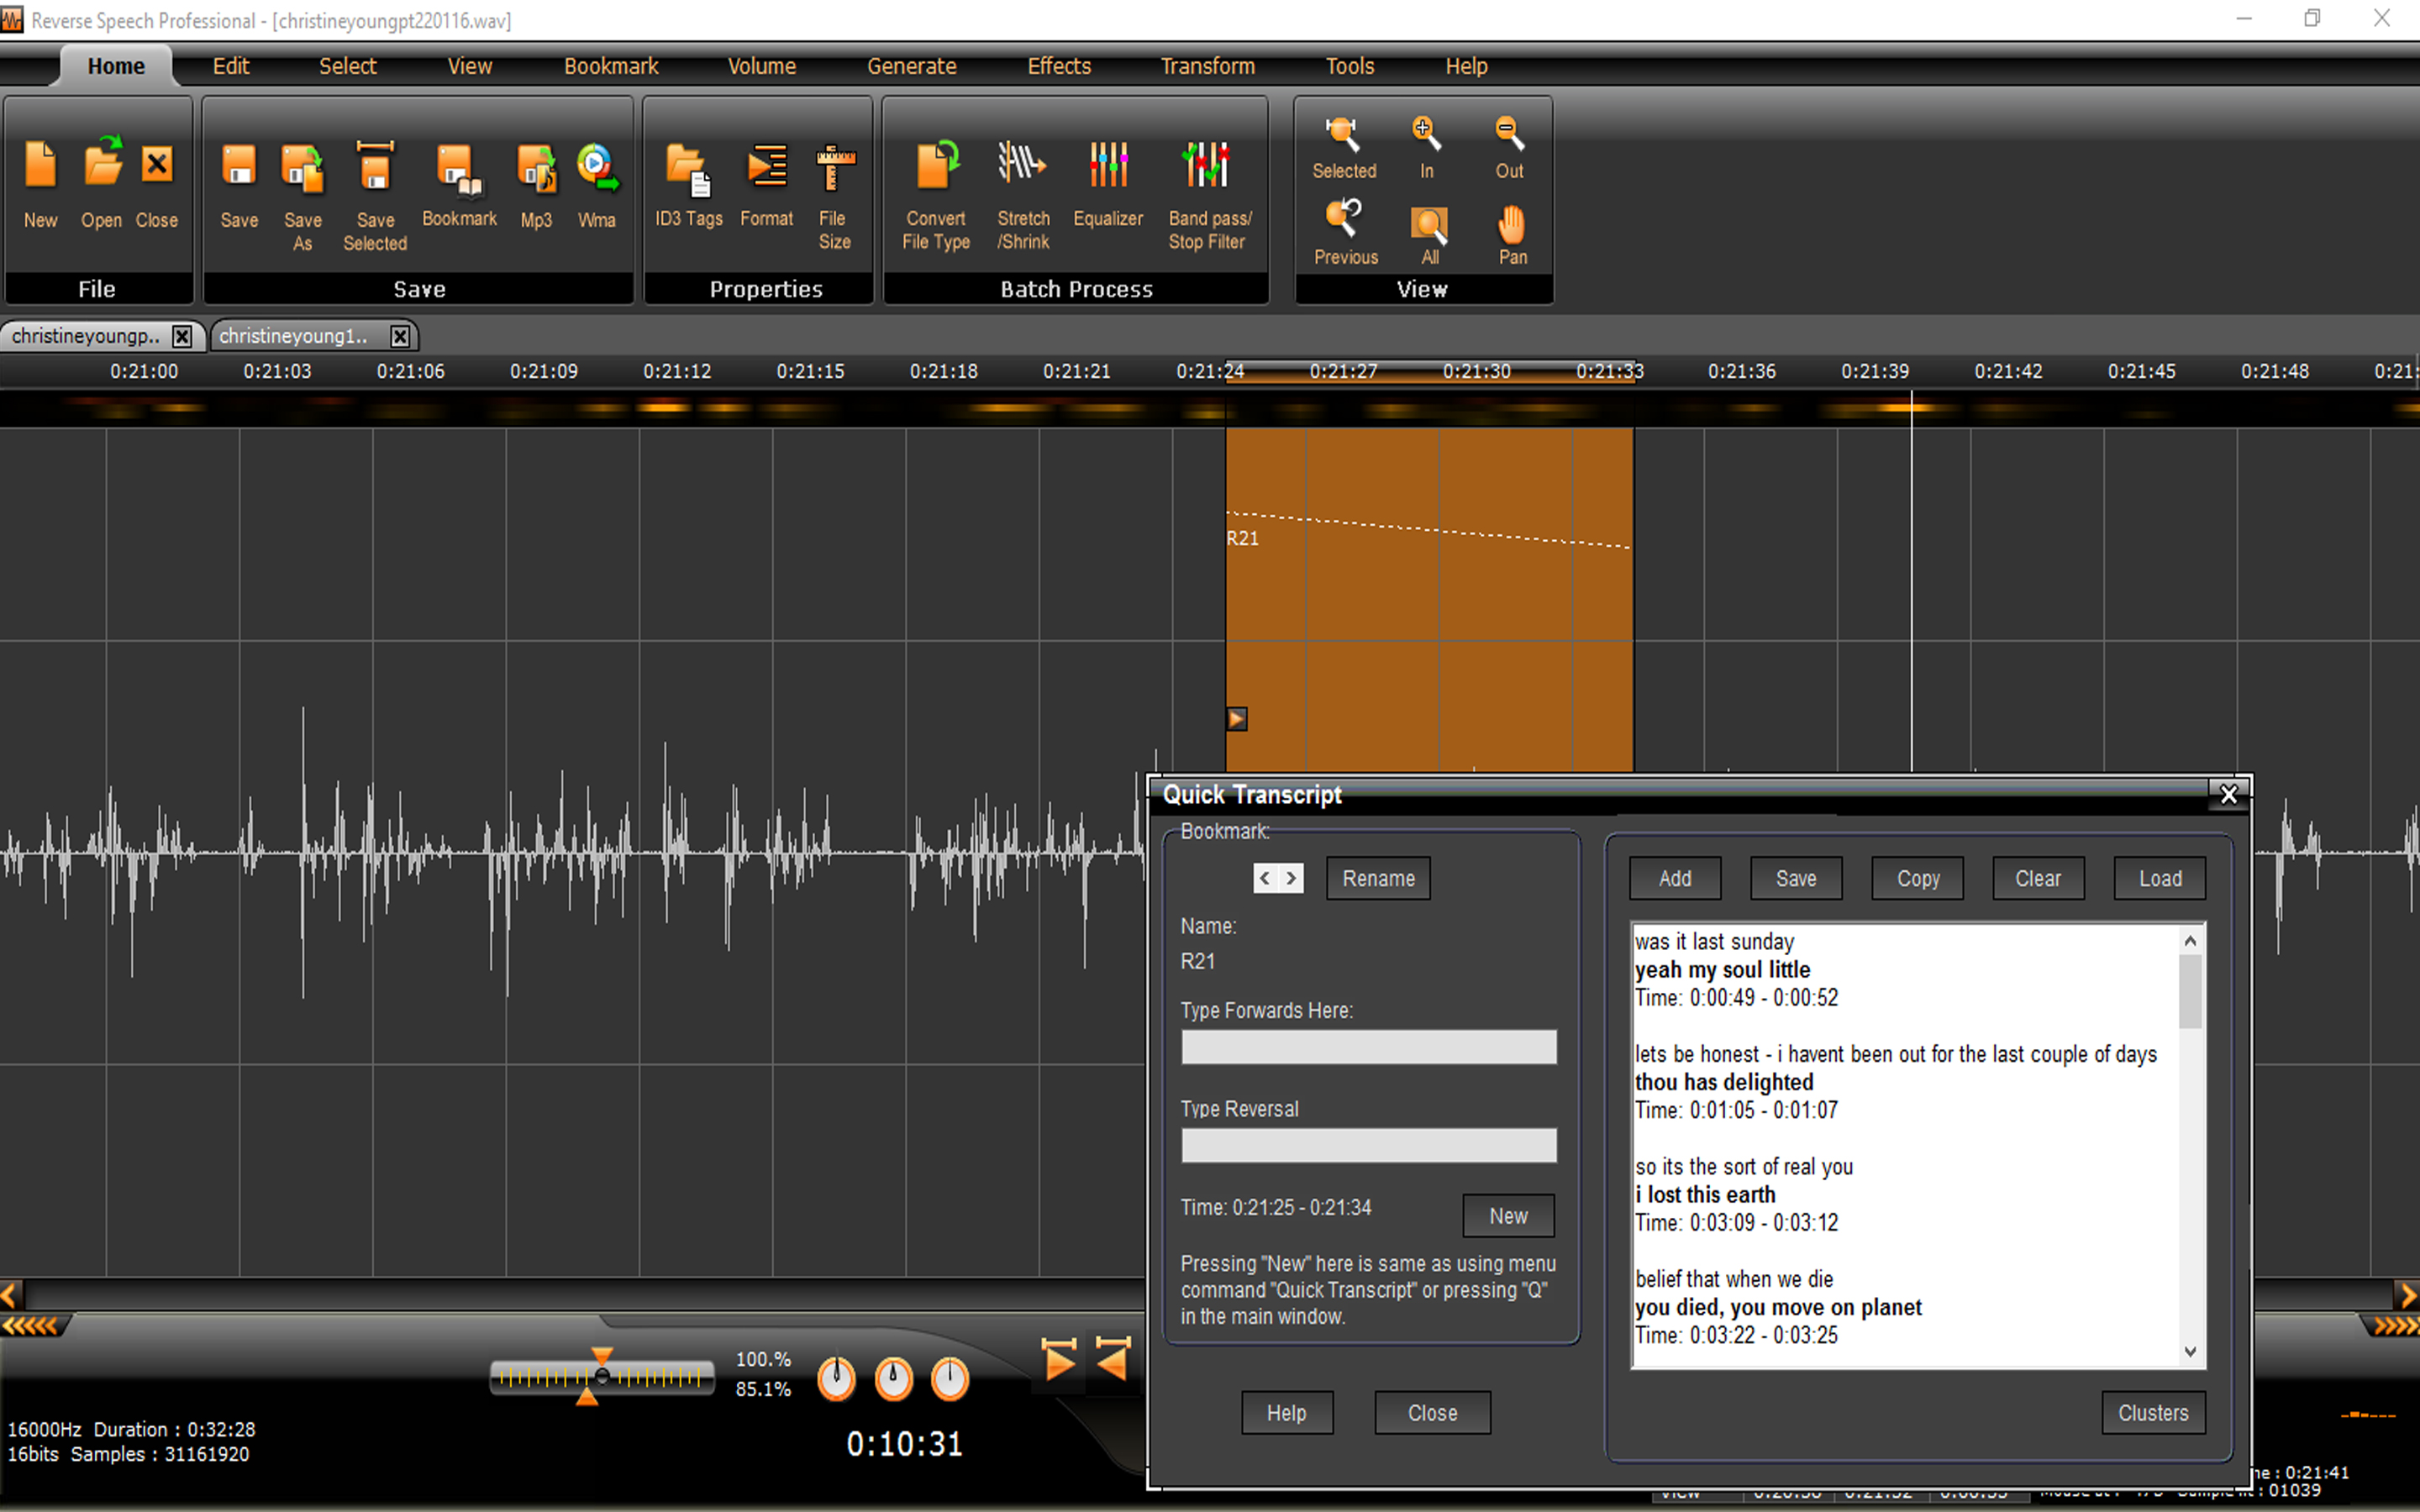Viewport: 2420px width, 1512px height.
Task: Export with the Wma icon
Action: click(x=597, y=166)
